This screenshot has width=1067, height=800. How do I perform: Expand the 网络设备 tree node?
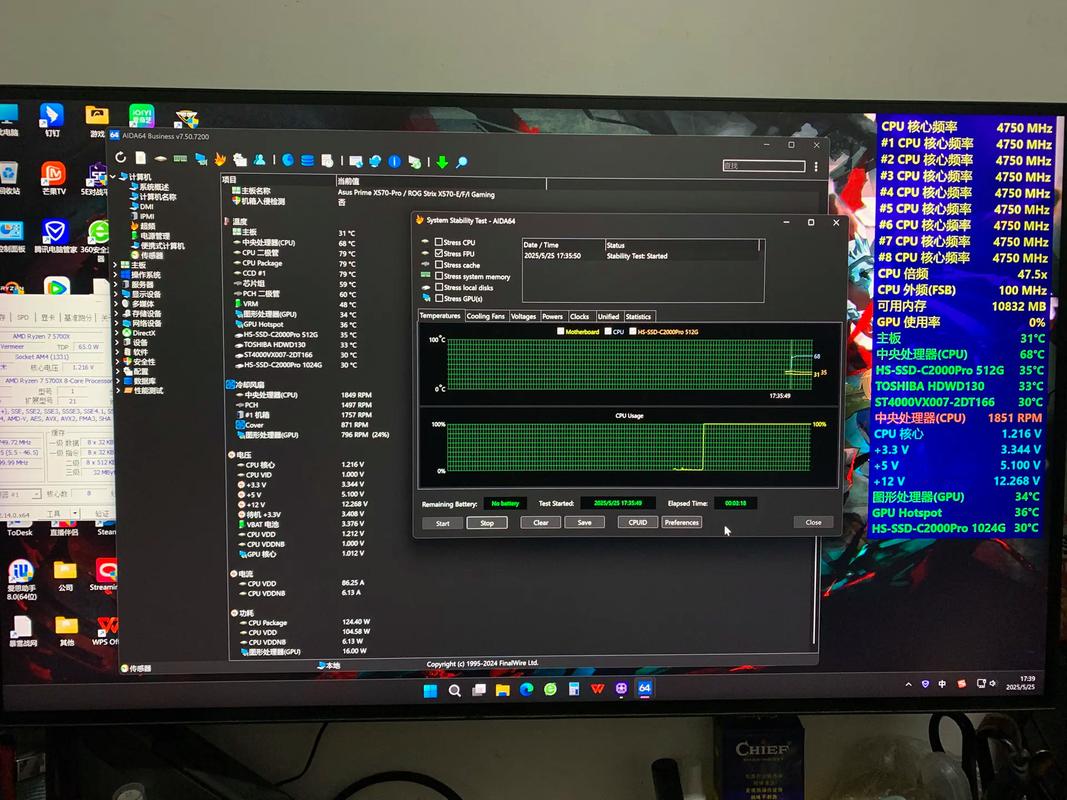tap(116, 323)
